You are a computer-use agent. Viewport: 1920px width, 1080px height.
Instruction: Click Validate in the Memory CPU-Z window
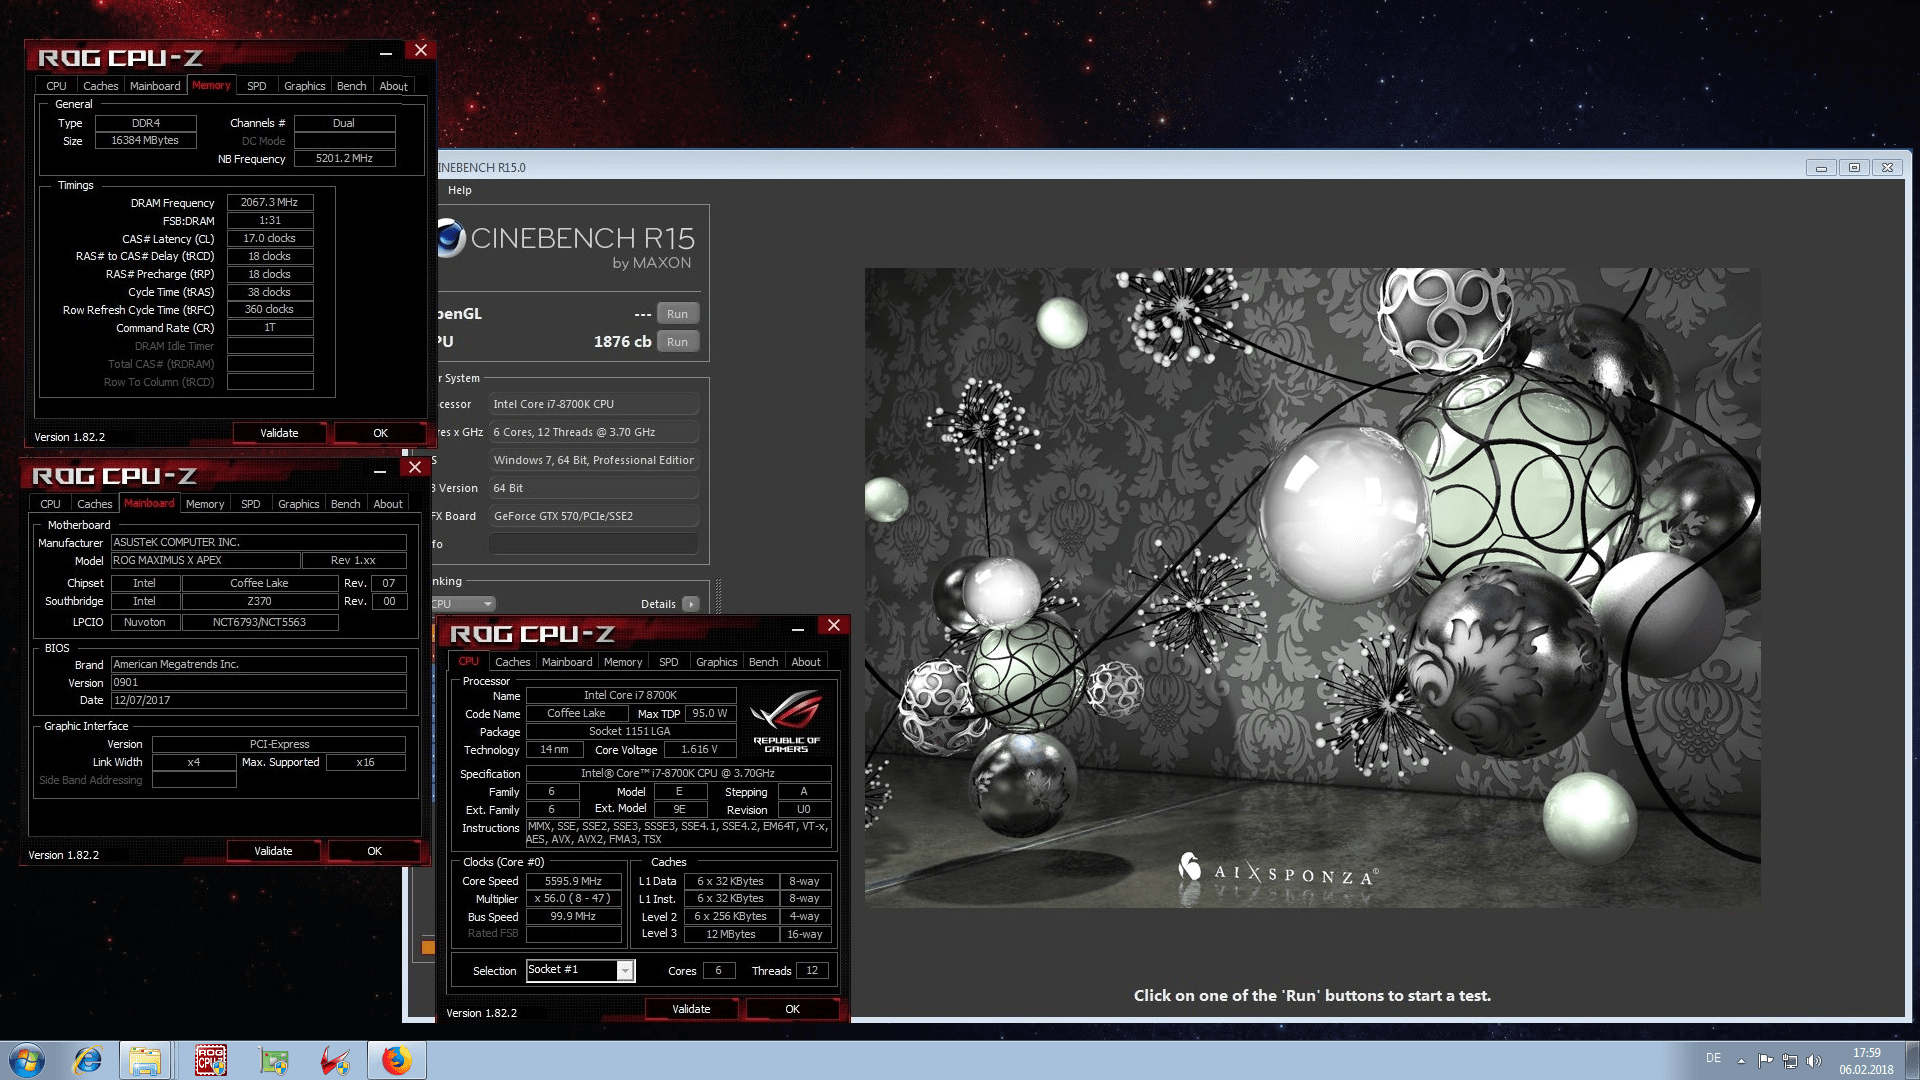coord(279,433)
